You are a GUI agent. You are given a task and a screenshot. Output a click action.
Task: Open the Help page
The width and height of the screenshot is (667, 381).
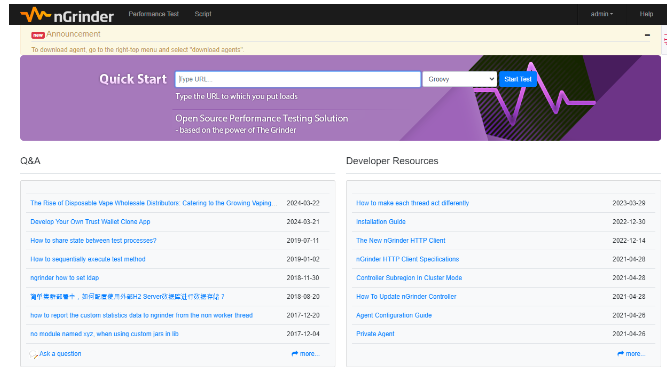click(x=646, y=14)
